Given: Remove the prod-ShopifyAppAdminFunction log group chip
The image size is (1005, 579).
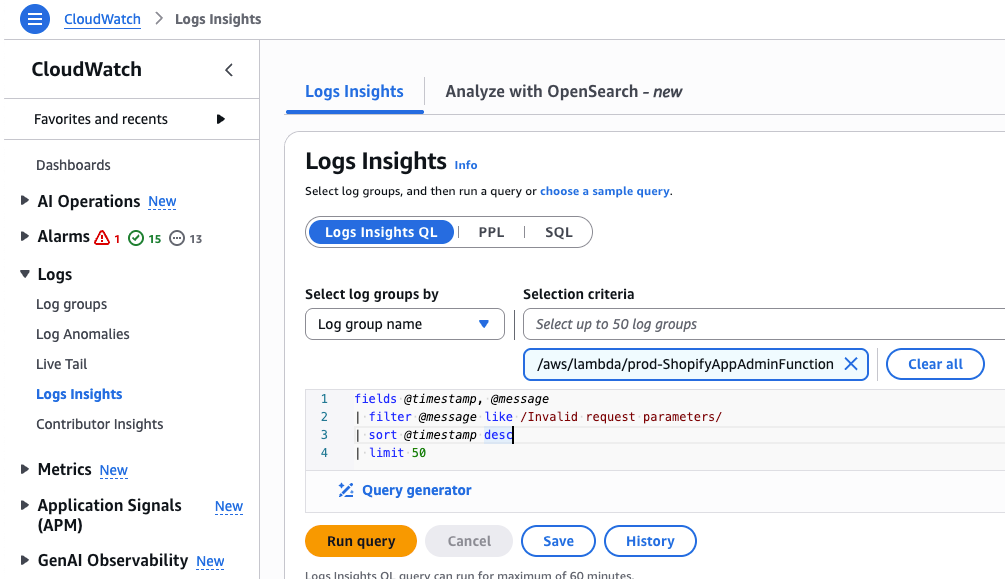Looking at the screenshot, I should point(851,364).
